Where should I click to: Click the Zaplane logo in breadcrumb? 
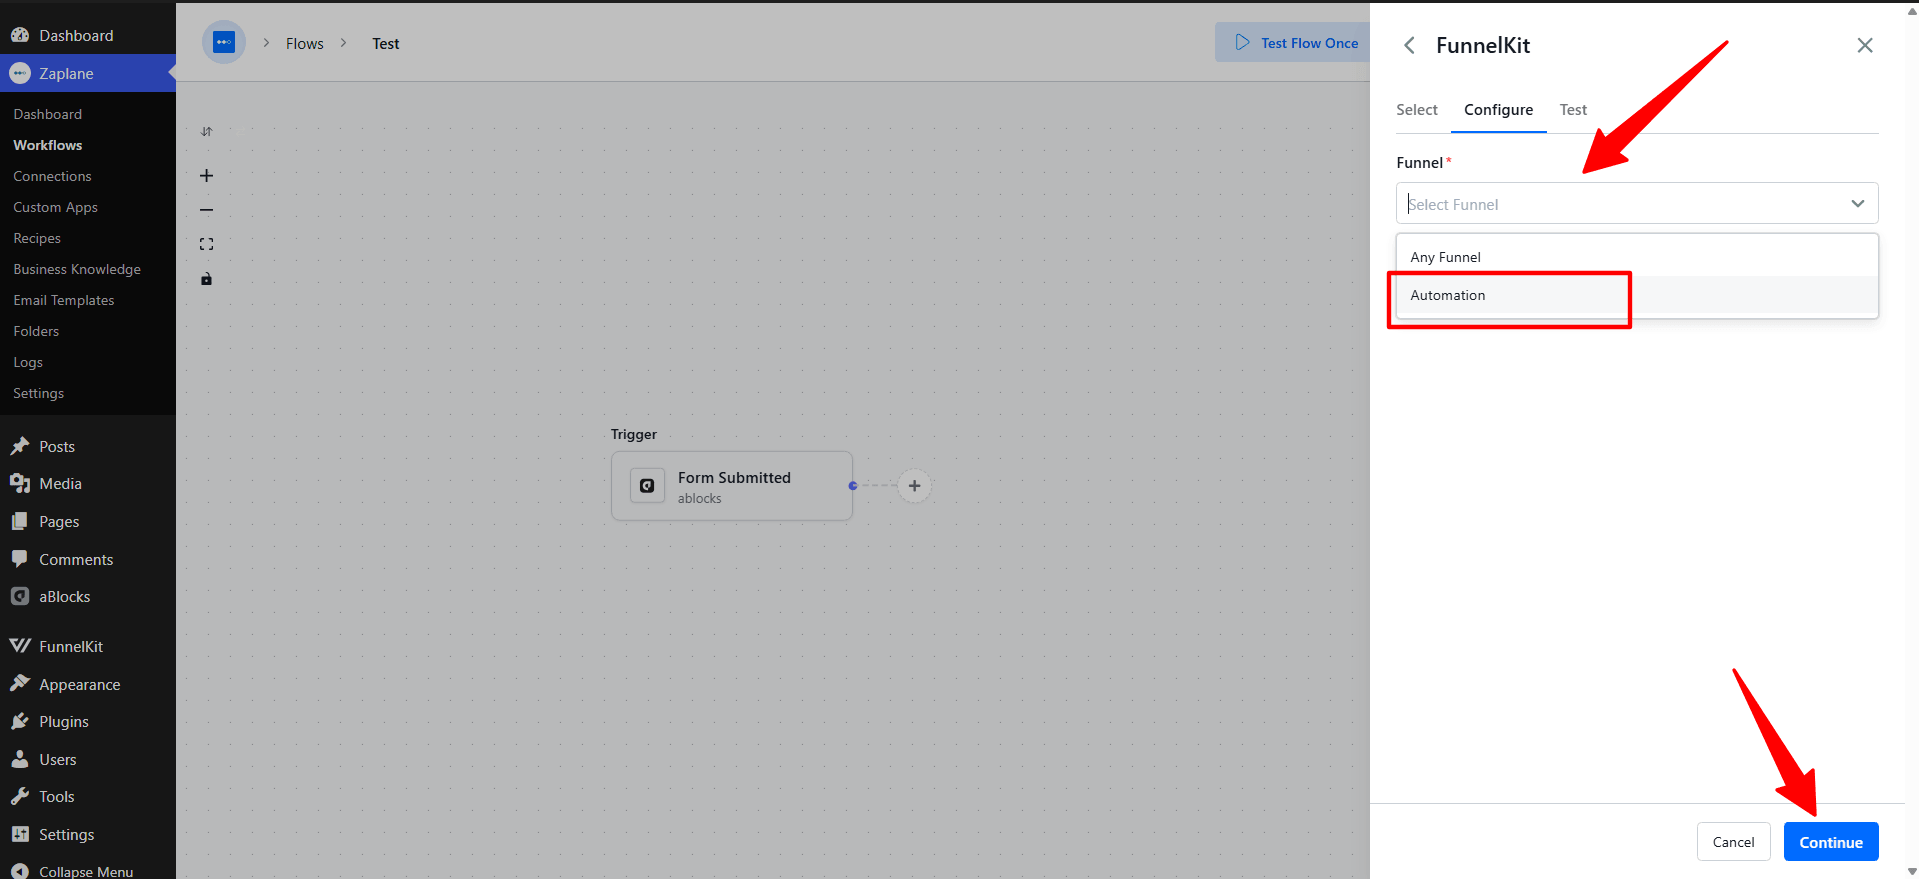[x=224, y=42]
